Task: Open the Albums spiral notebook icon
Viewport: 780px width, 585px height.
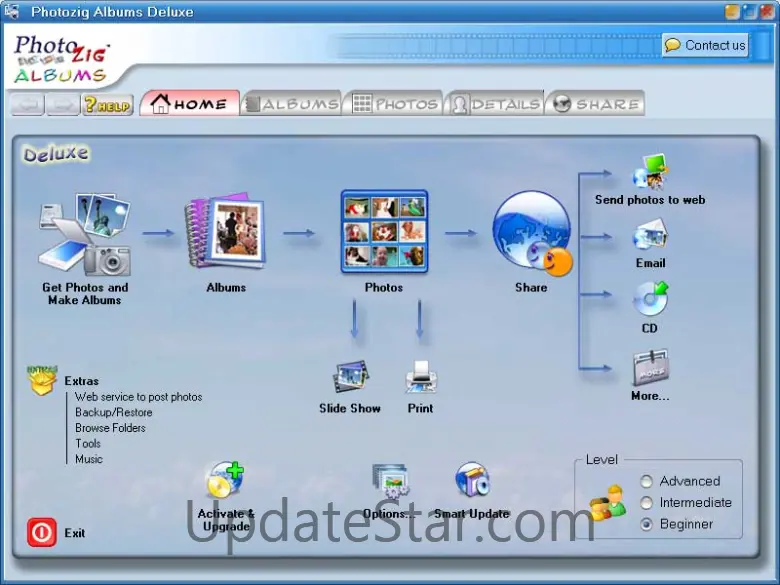Action: (225, 231)
